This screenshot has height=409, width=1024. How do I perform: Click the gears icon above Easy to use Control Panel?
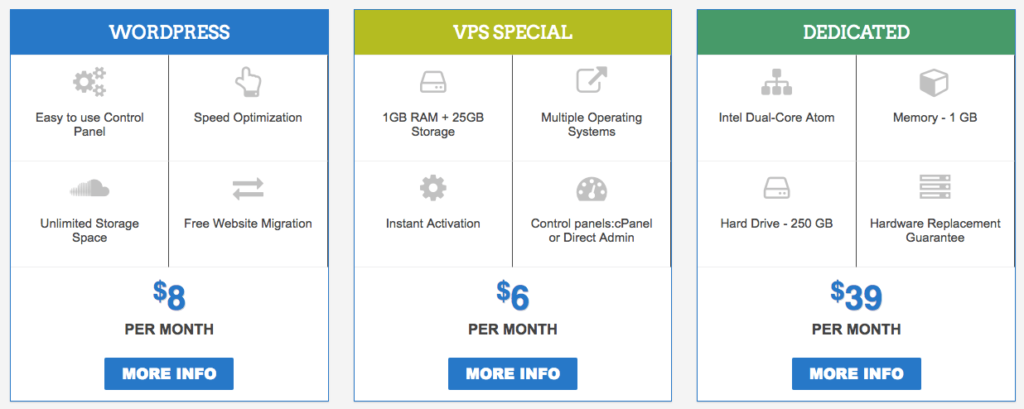pyautogui.click(x=89, y=82)
